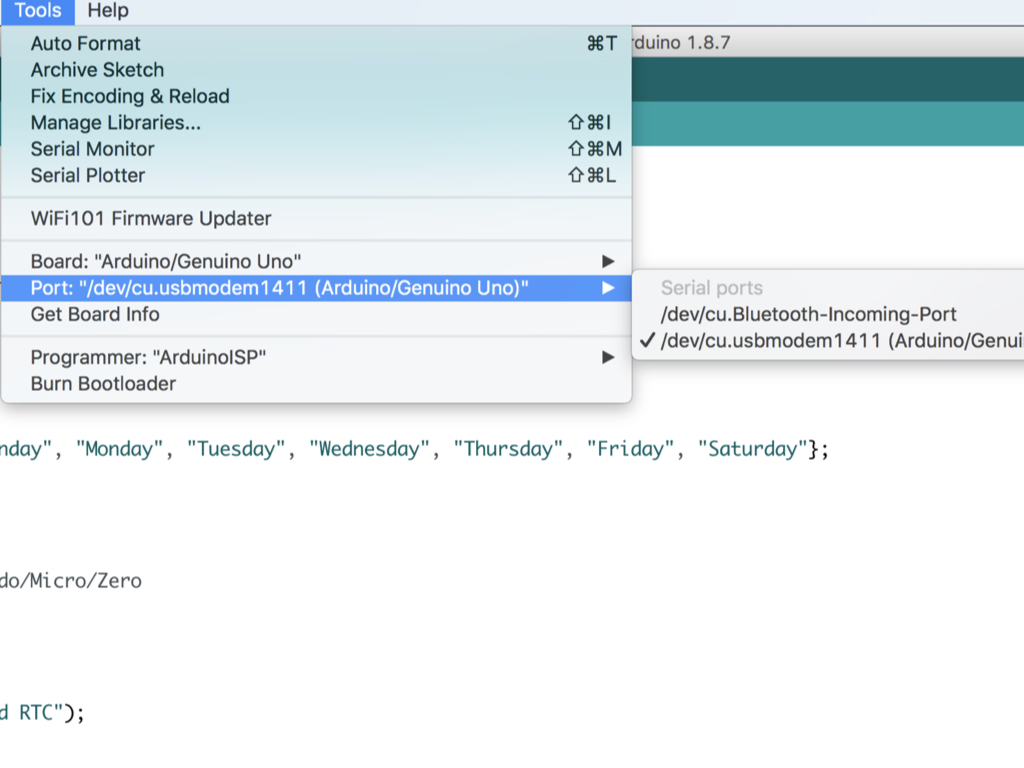The image size is (1024, 768).
Task: Open the Help menu
Action: click(x=108, y=10)
